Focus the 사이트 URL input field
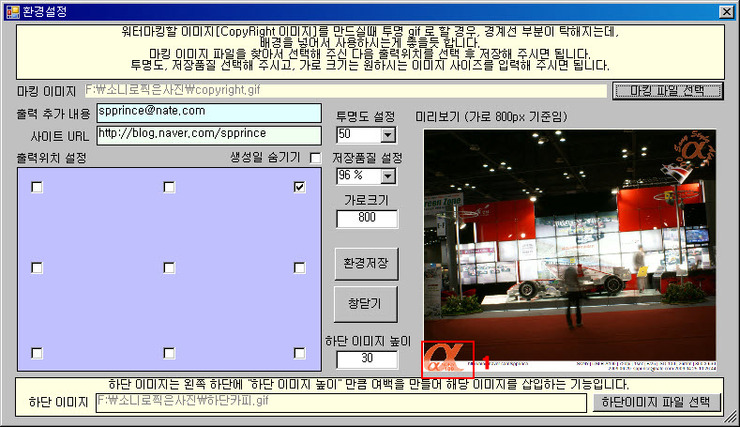The width and height of the screenshot is (740, 427). click(x=210, y=135)
